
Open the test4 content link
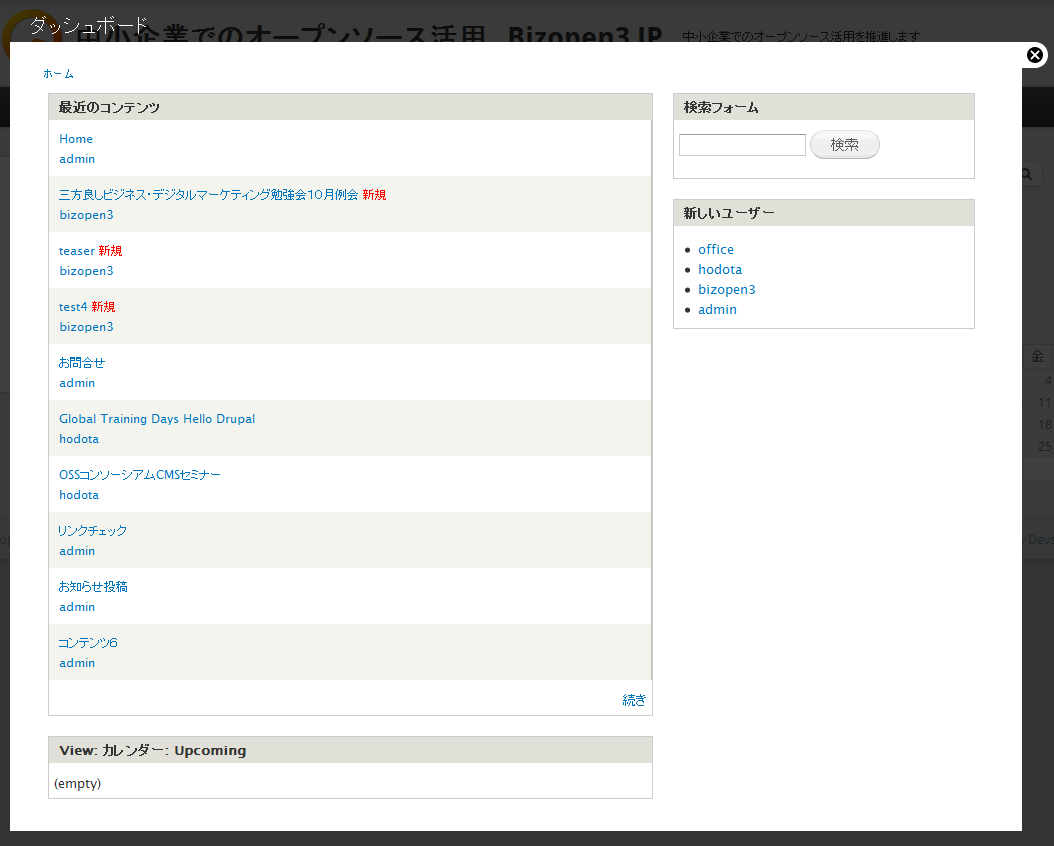(x=73, y=307)
